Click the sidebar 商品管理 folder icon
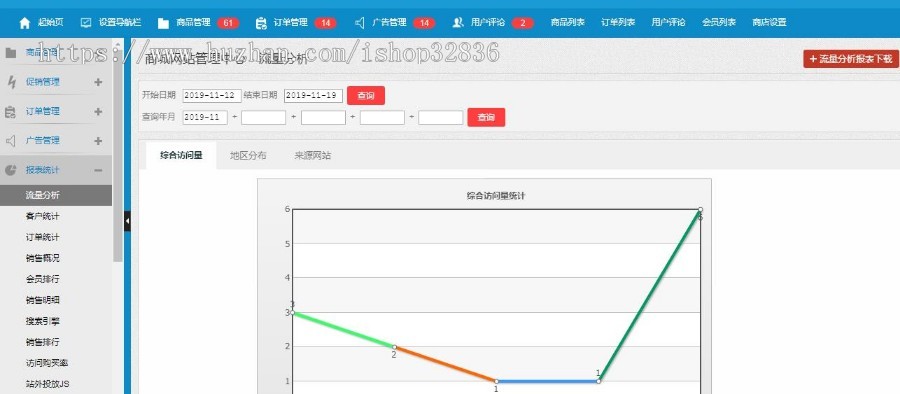Image resolution: width=900 pixels, height=394 pixels. [10, 53]
